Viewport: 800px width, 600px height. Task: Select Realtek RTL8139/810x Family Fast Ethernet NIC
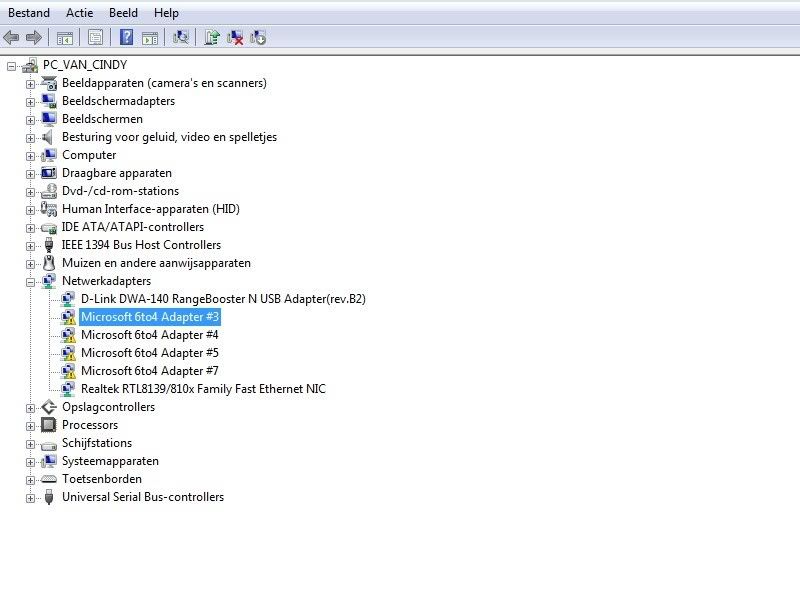pos(203,389)
